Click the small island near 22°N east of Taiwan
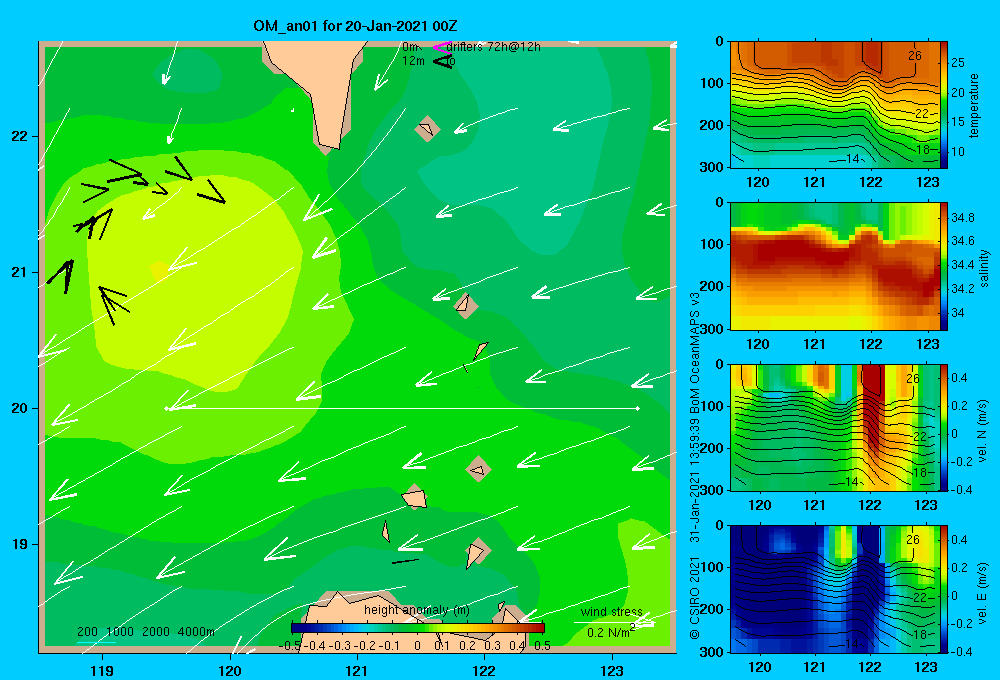The height and width of the screenshot is (680, 1000). (427, 129)
